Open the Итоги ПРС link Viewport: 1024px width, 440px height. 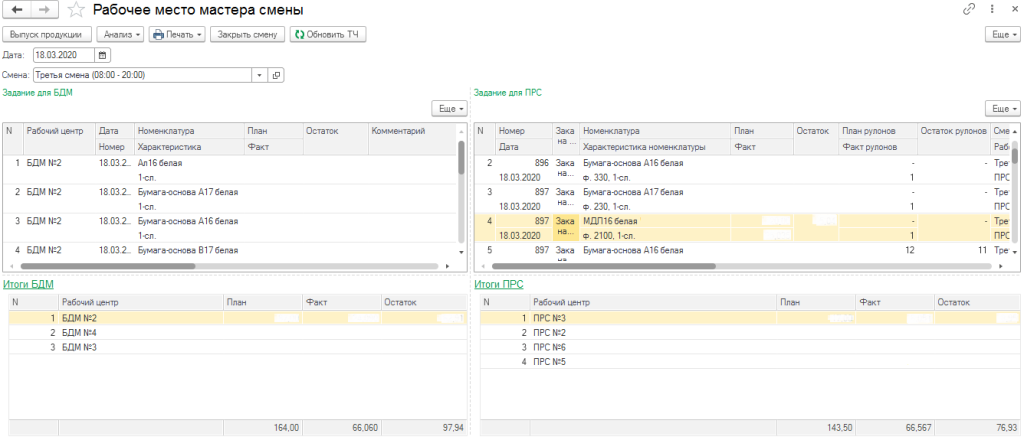[x=498, y=284]
